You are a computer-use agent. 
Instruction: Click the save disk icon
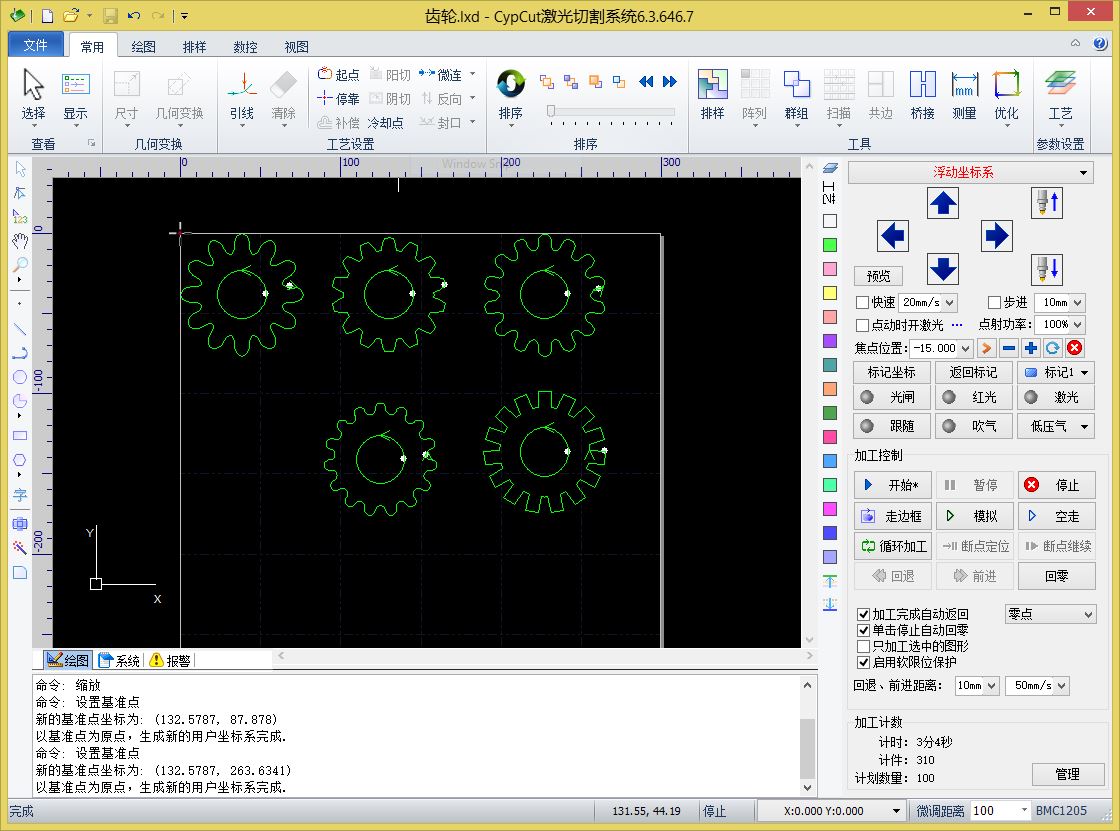110,16
